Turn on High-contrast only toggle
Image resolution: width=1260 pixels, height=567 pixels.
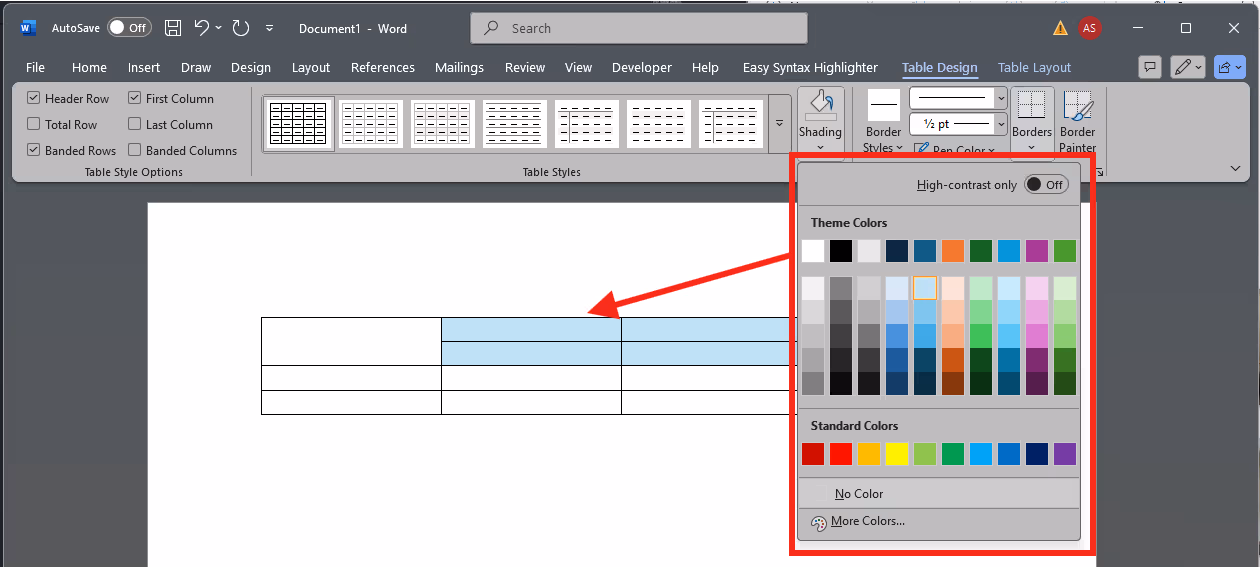tap(1046, 185)
